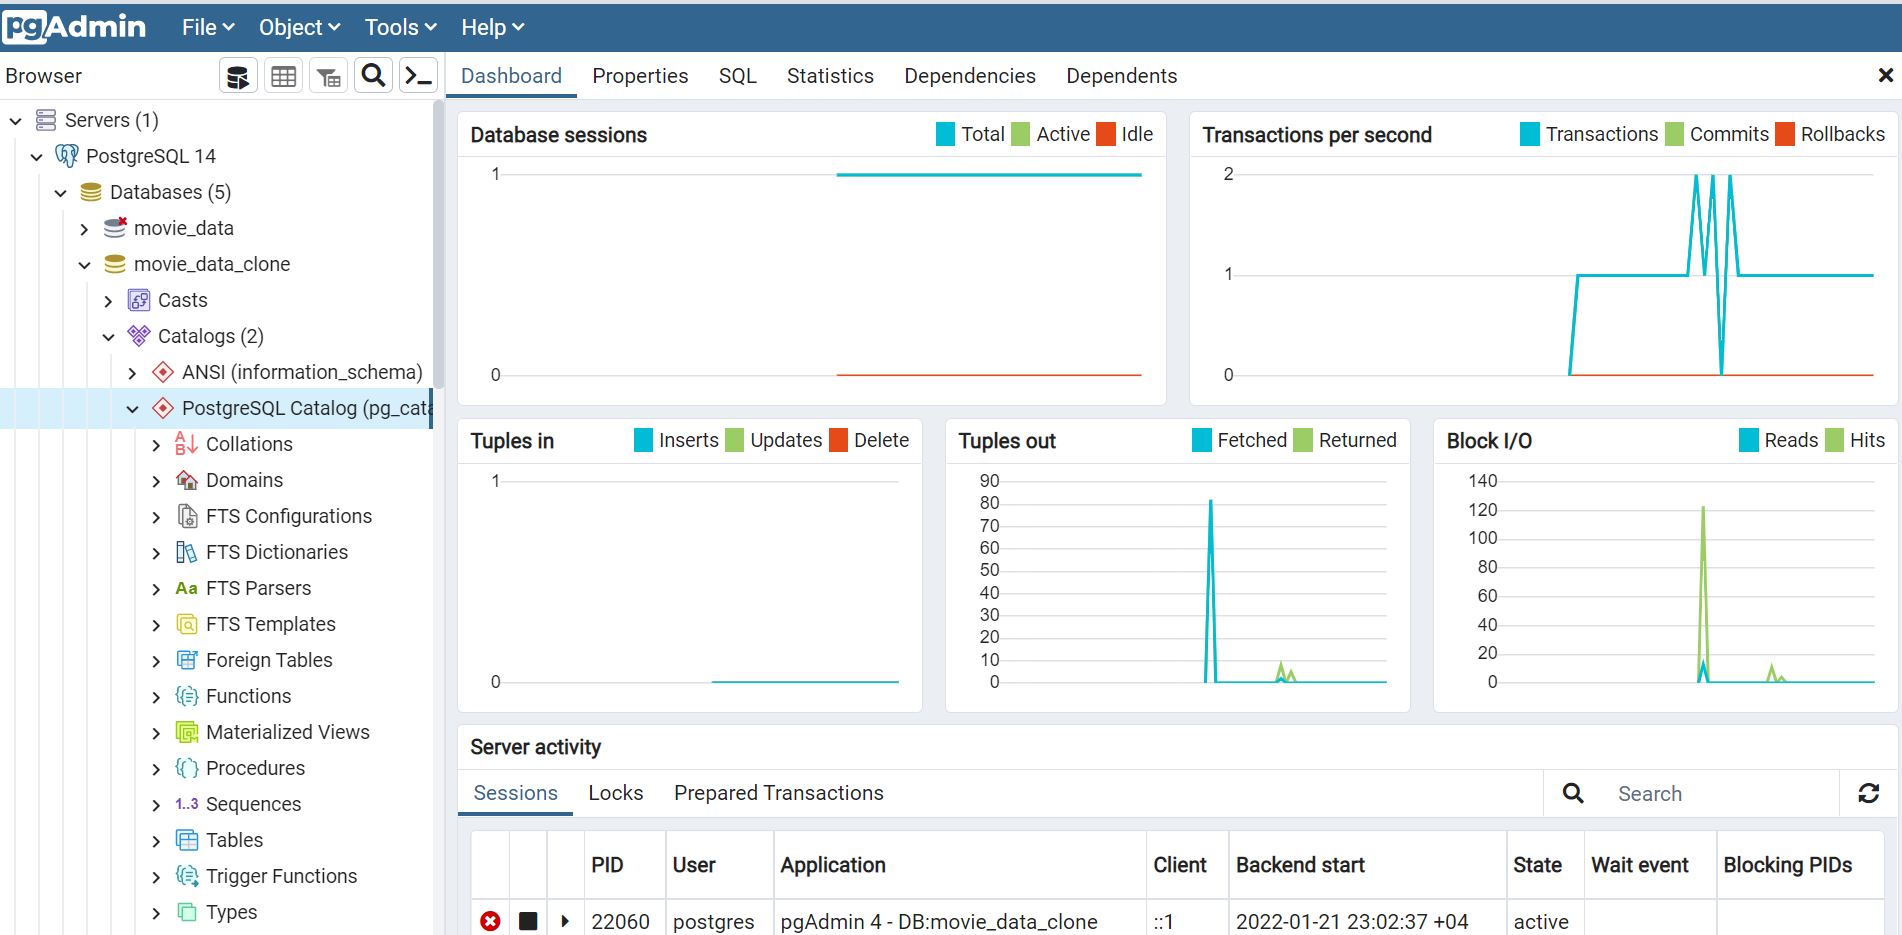
Task: Terminate session 22060 with red X icon
Action: [x=490, y=921]
